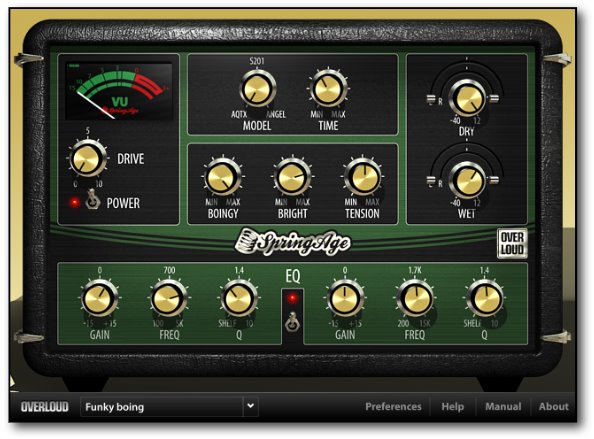The image size is (594, 439).
Task: Click the high band FREQ knob at 1.7K
Action: click(x=415, y=298)
